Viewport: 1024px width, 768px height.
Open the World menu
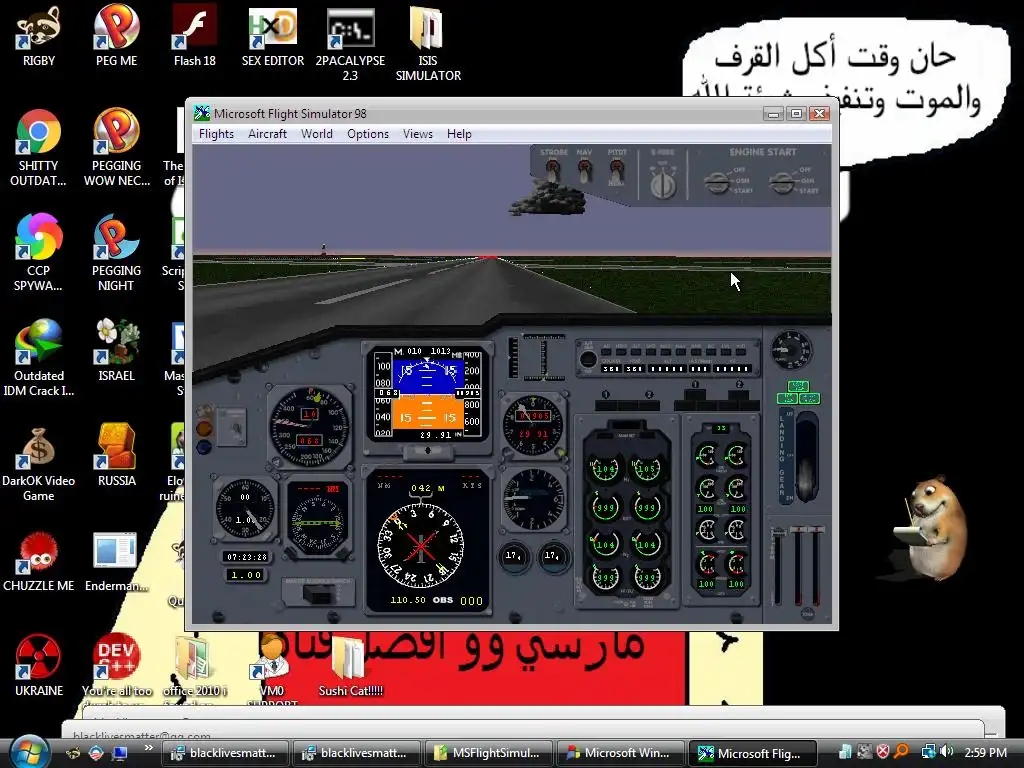317,134
